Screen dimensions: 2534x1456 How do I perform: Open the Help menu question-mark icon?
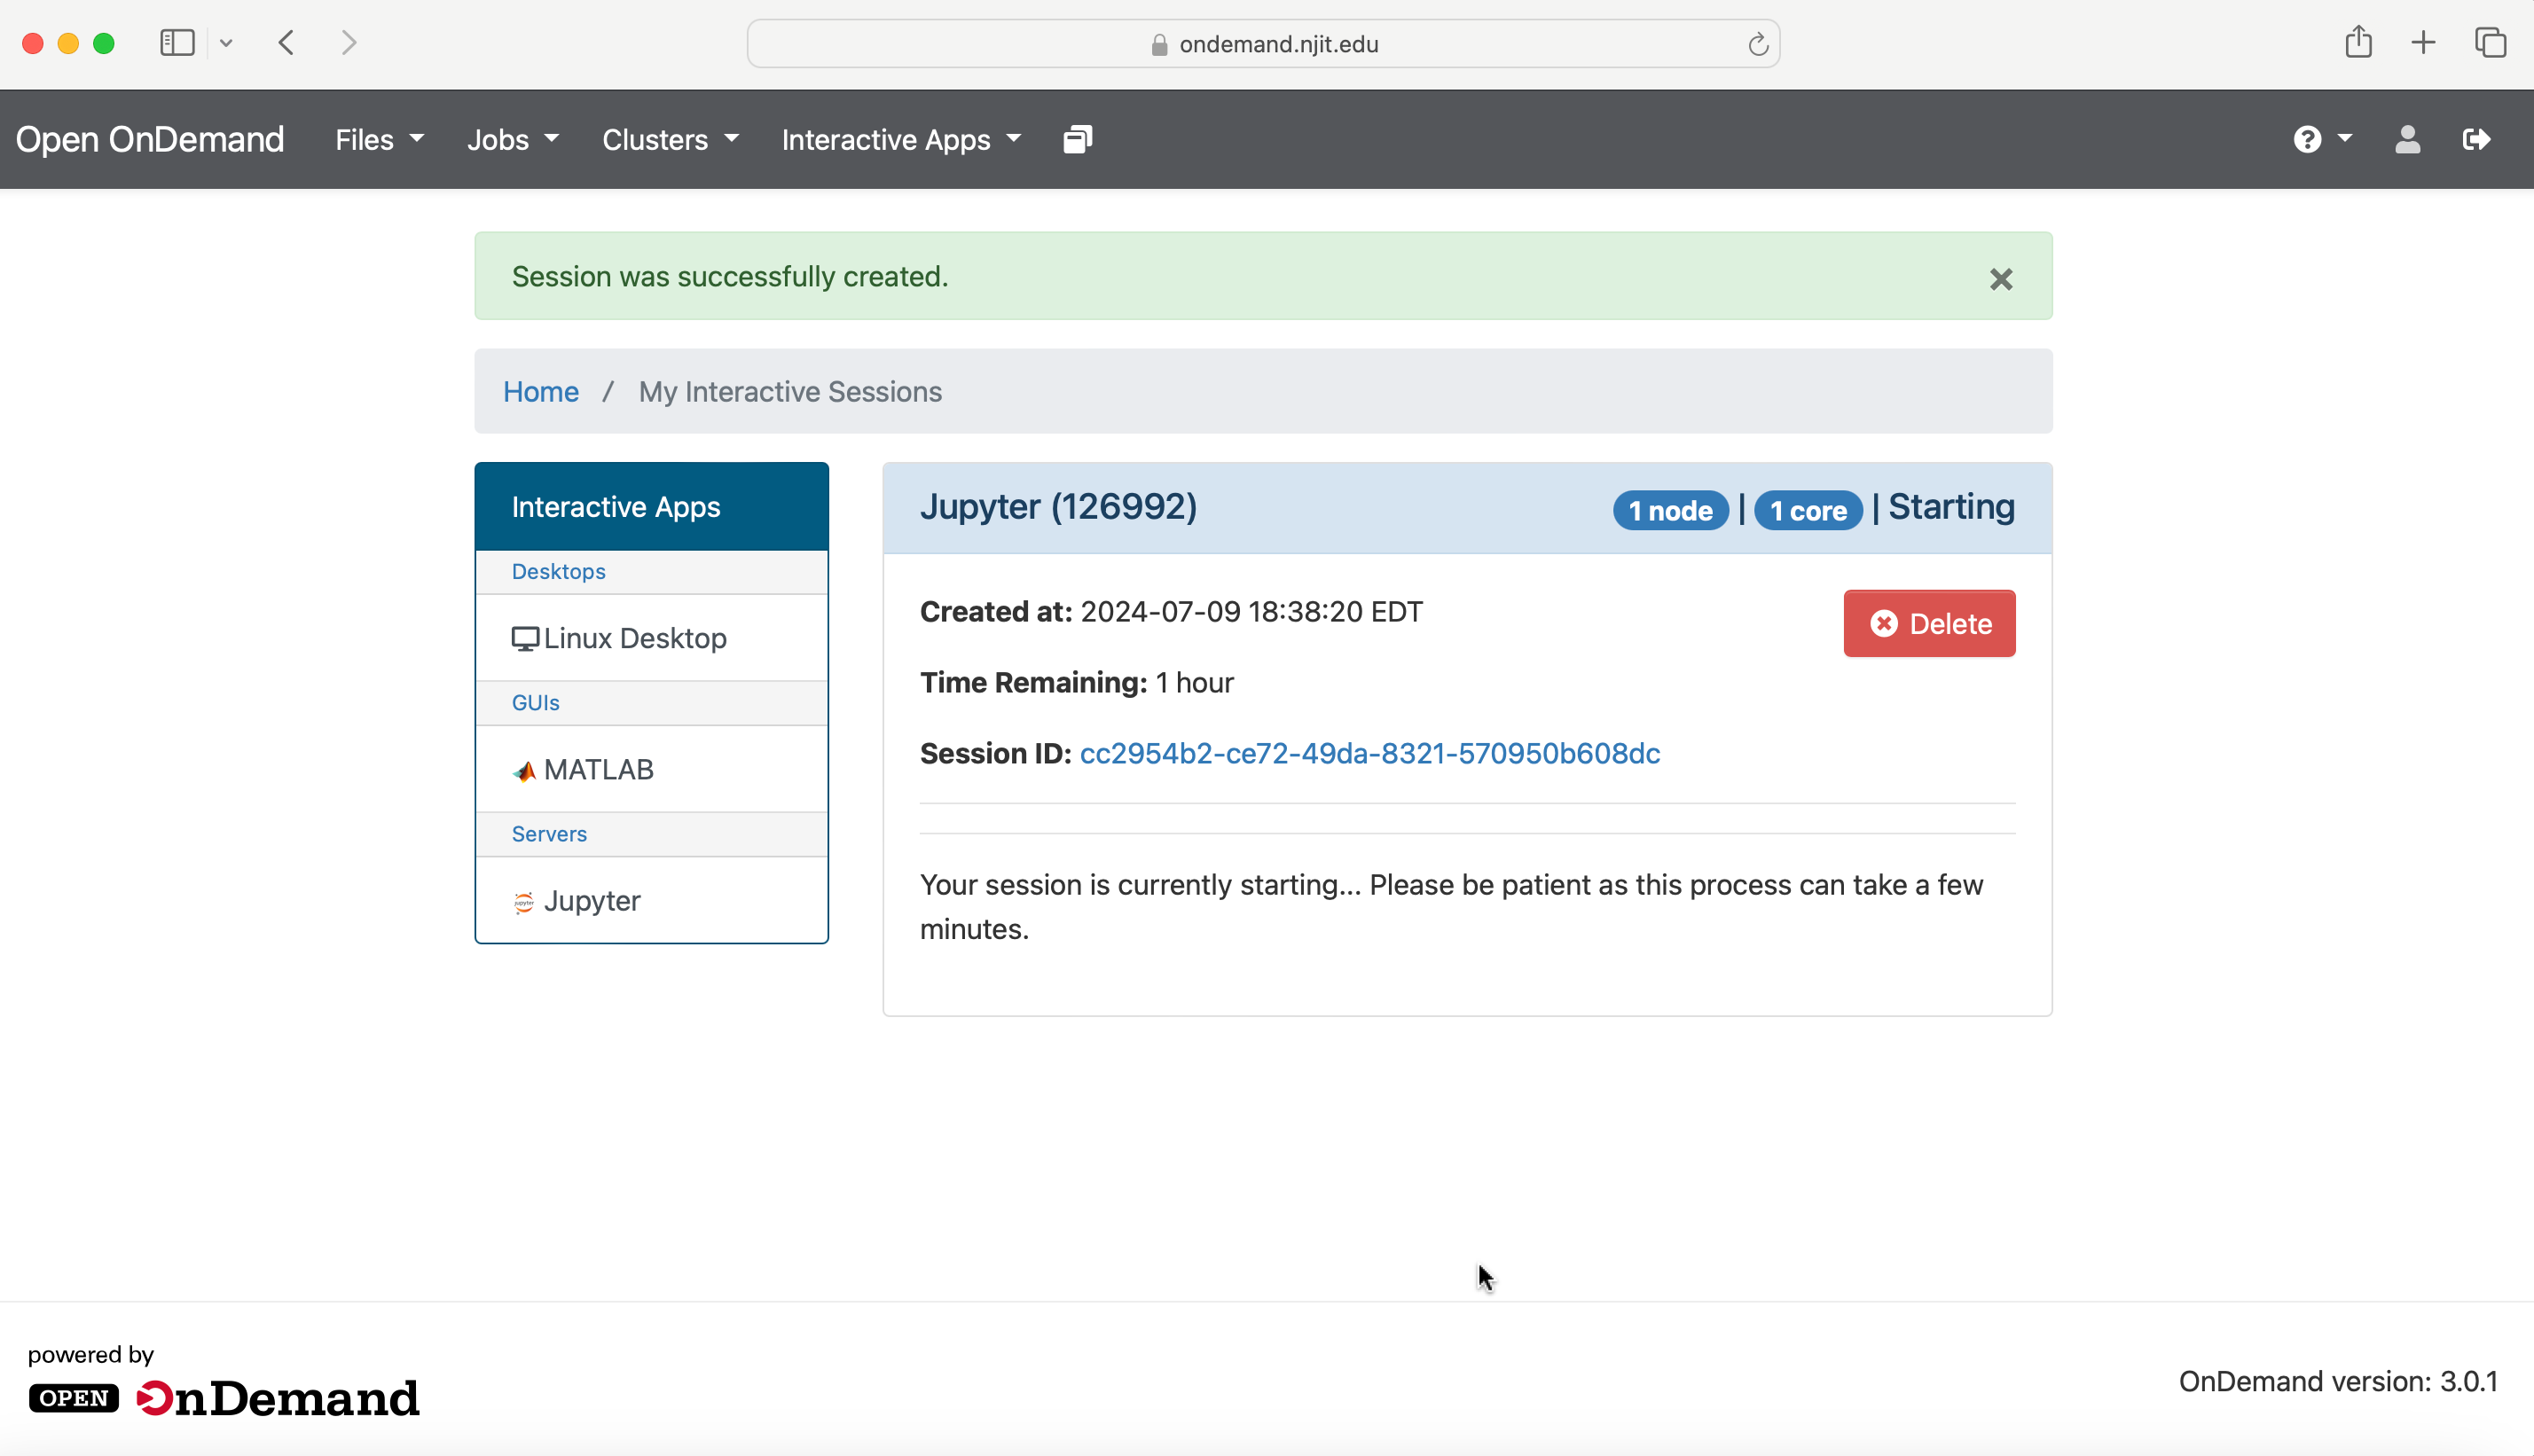[2307, 139]
